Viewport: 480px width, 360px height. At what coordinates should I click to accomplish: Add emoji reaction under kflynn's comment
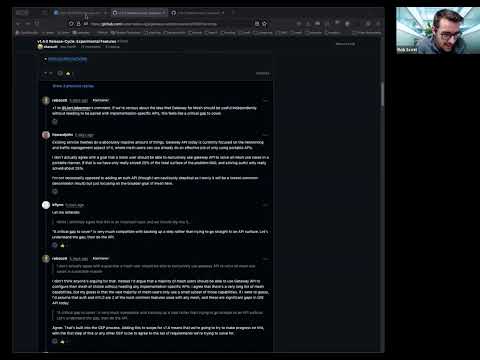55,245
